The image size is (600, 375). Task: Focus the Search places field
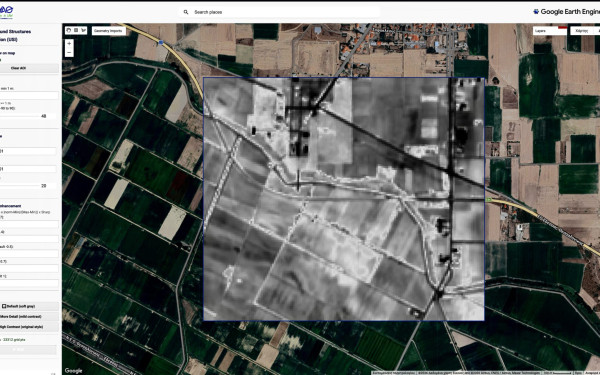(x=279, y=12)
